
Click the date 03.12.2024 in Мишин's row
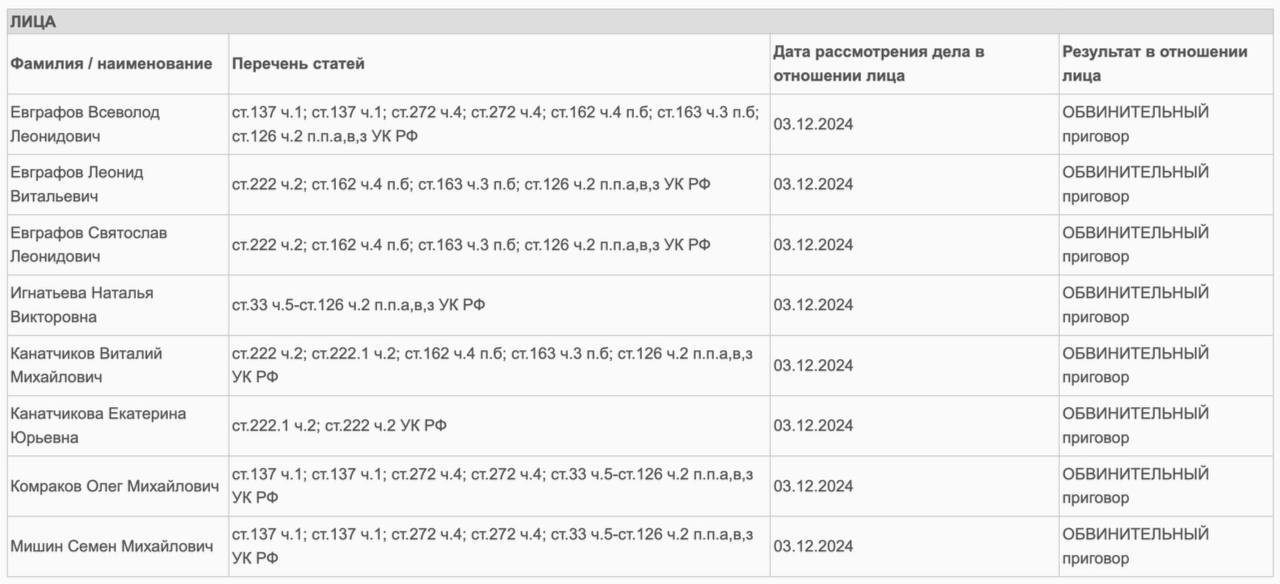coord(813,546)
